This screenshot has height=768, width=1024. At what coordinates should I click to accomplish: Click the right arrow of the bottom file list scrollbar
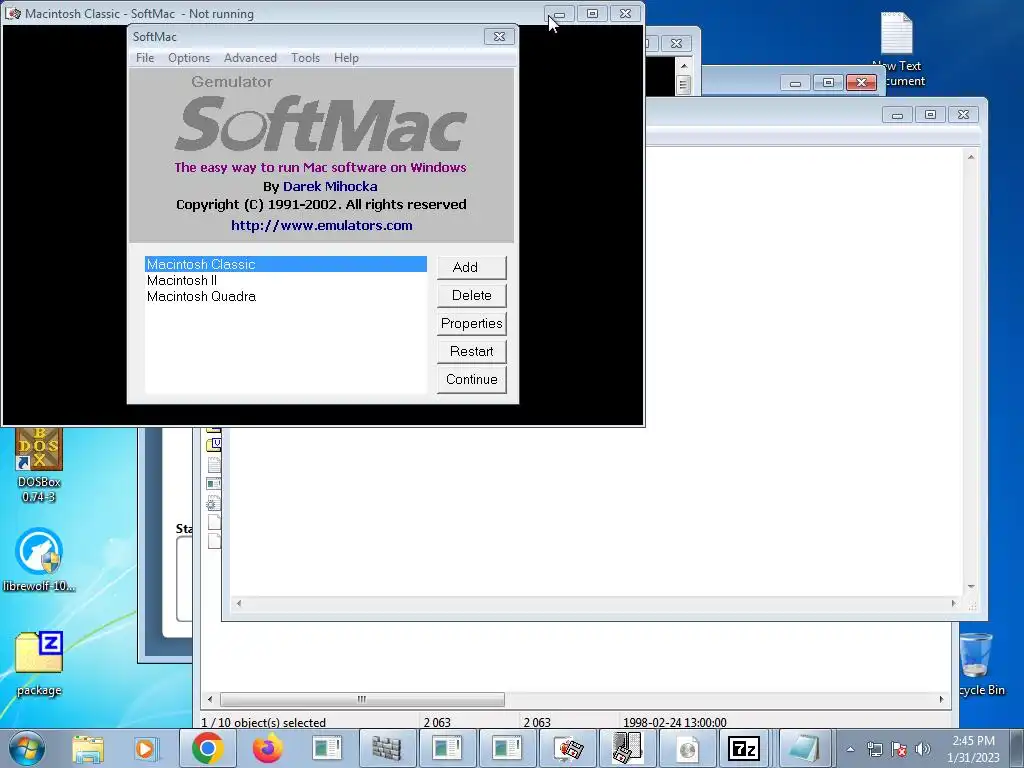(941, 699)
